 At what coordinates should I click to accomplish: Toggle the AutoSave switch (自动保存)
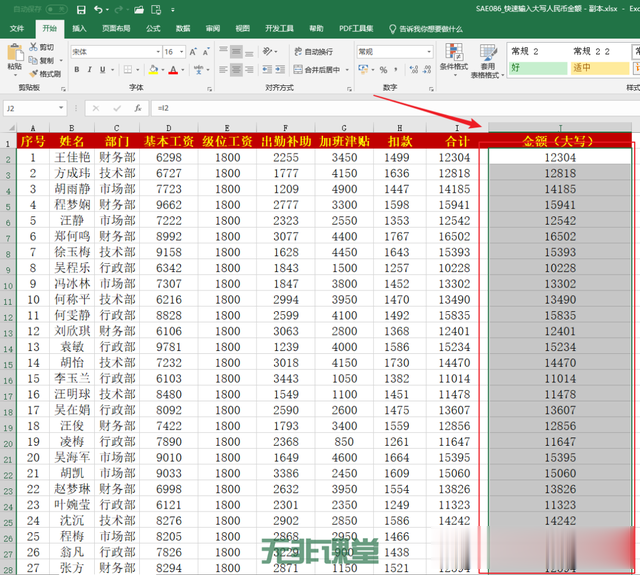click(56, 9)
